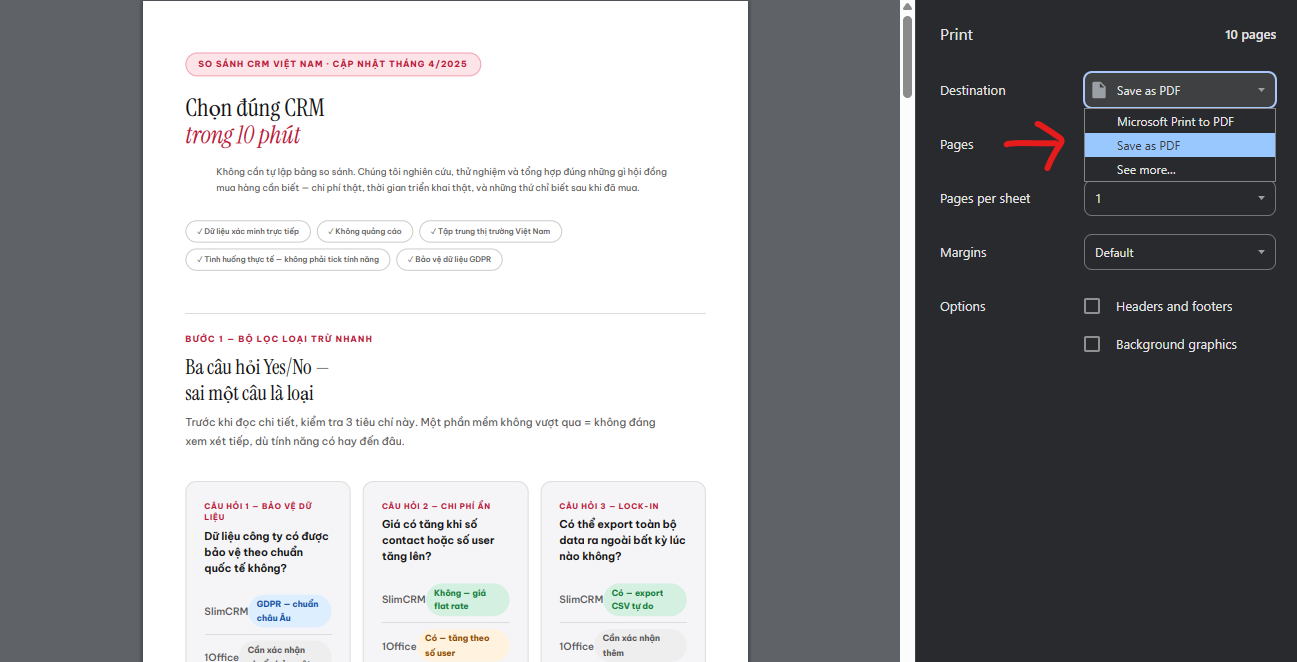Image resolution: width=1297 pixels, height=662 pixels.
Task: Click the "Tập trung thị trường Việt Nam" chip
Action: pos(490,231)
